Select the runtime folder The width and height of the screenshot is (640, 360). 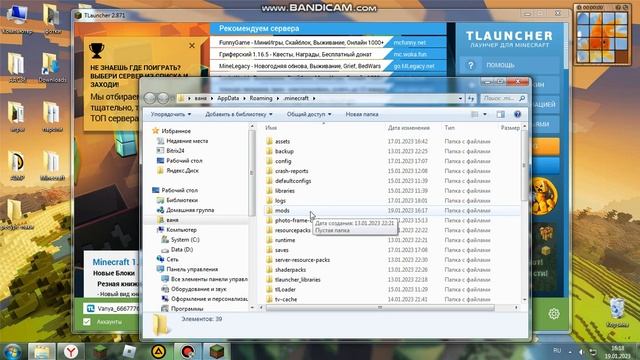click(x=284, y=240)
